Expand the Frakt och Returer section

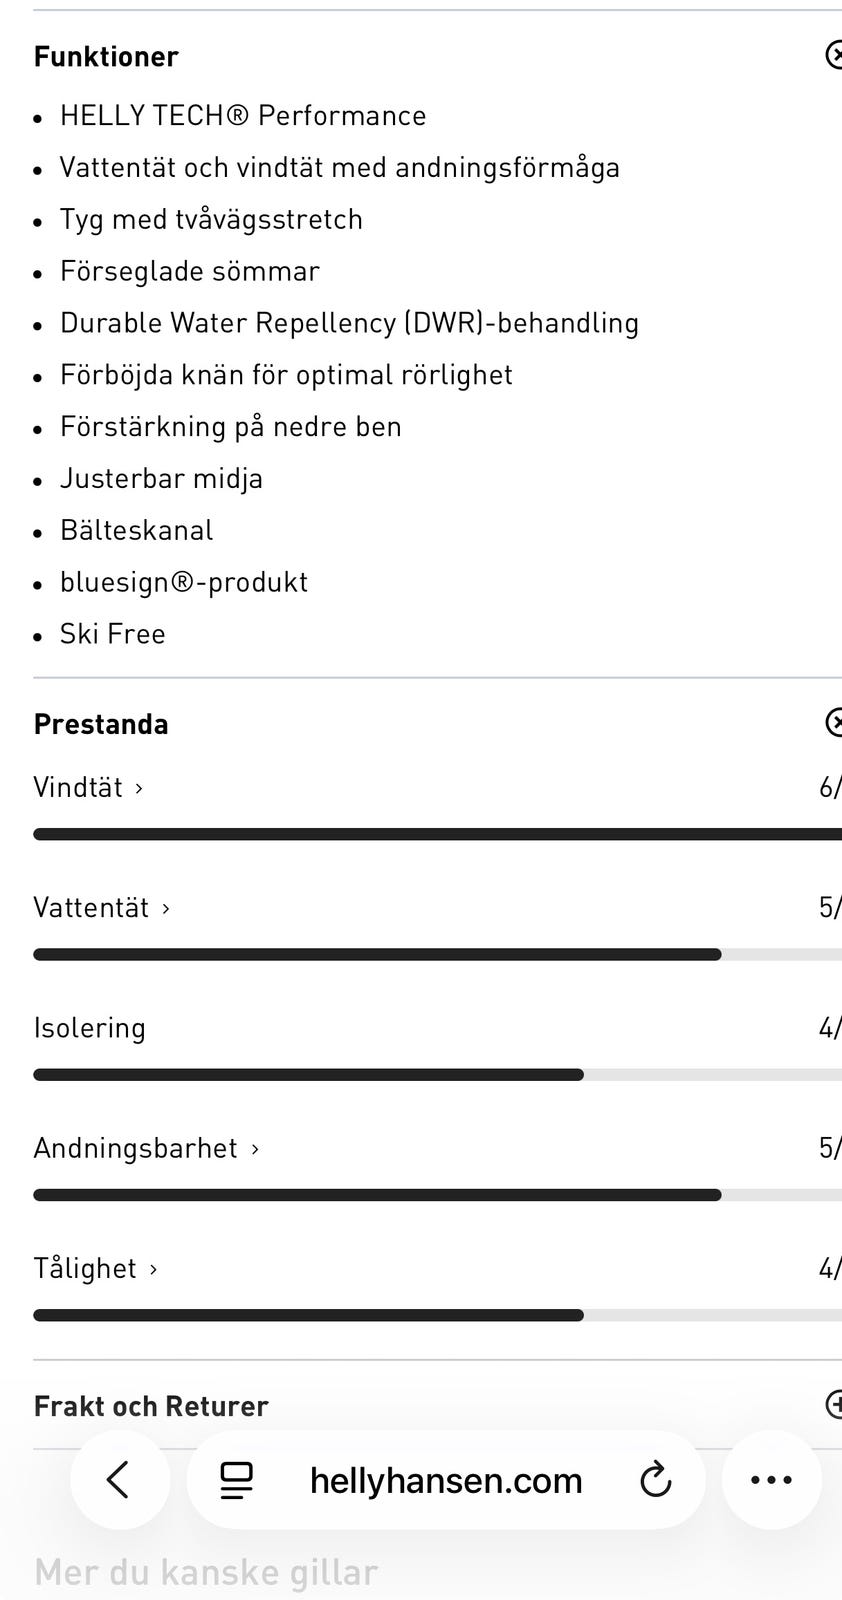click(x=834, y=1404)
